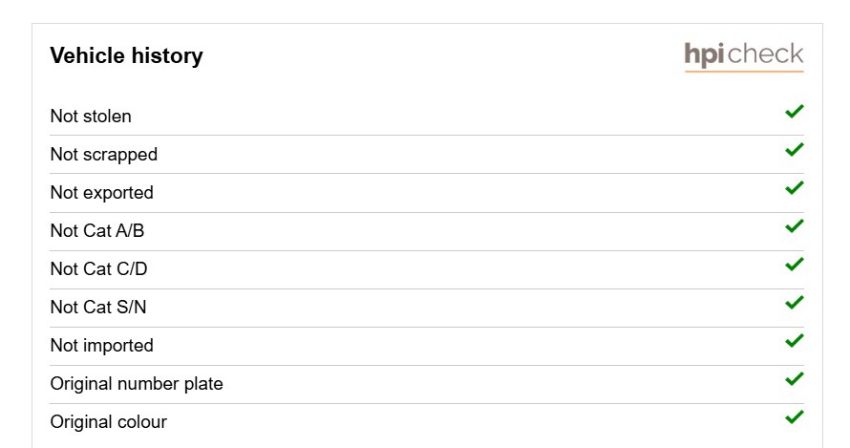Click the Not Cat A/B green tick
Image resolution: width=850 pixels, height=448 pixels.
click(794, 226)
